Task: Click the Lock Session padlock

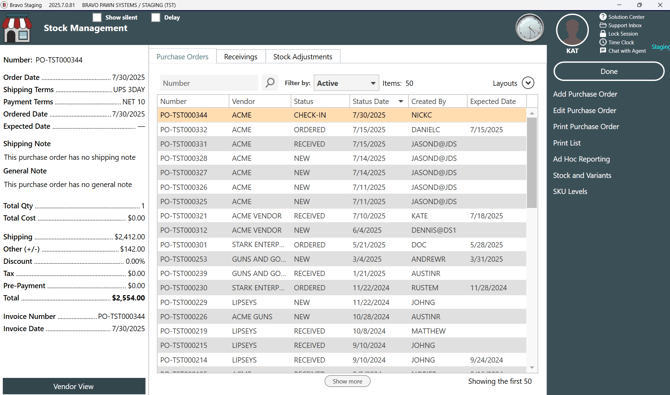Action: point(603,33)
